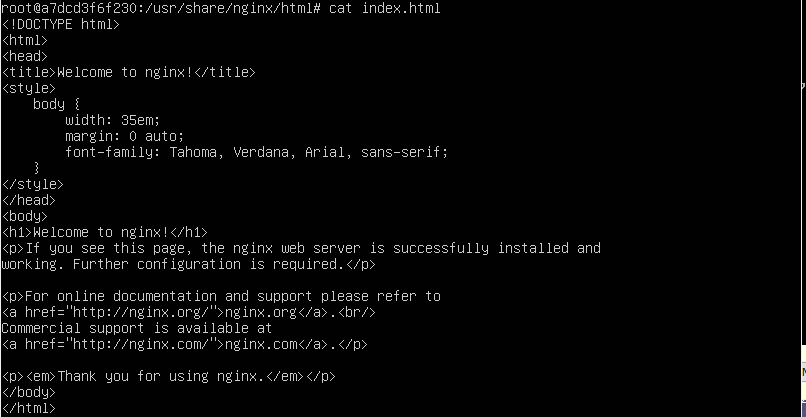Click the <h1>Welcome to nginx!</h1> line
Image resolution: width=806 pixels, height=417 pixels.
click(105, 232)
